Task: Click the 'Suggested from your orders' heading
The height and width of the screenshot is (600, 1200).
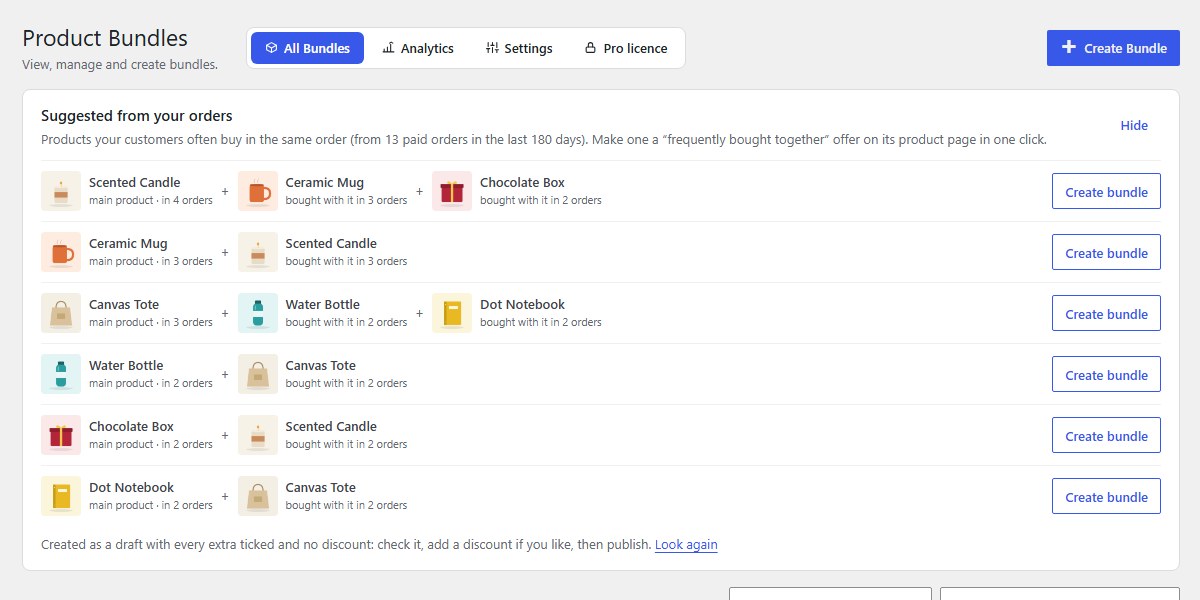Action: tap(137, 116)
